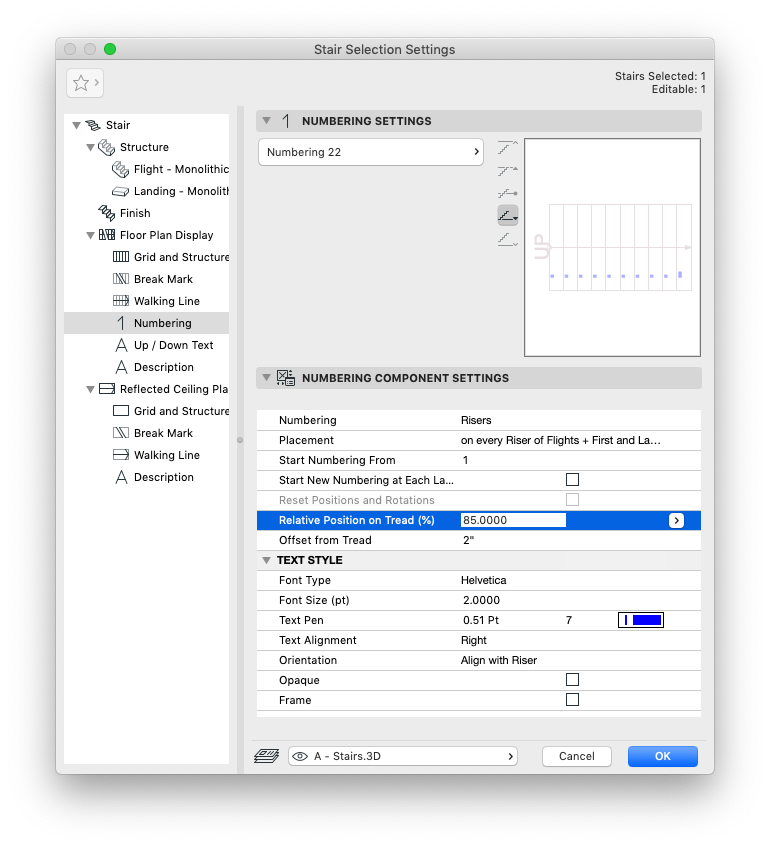This screenshot has height=848, width=770.
Task: Click Numbering Component Settings header icon
Action: pyautogui.click(x=286, y=378)
